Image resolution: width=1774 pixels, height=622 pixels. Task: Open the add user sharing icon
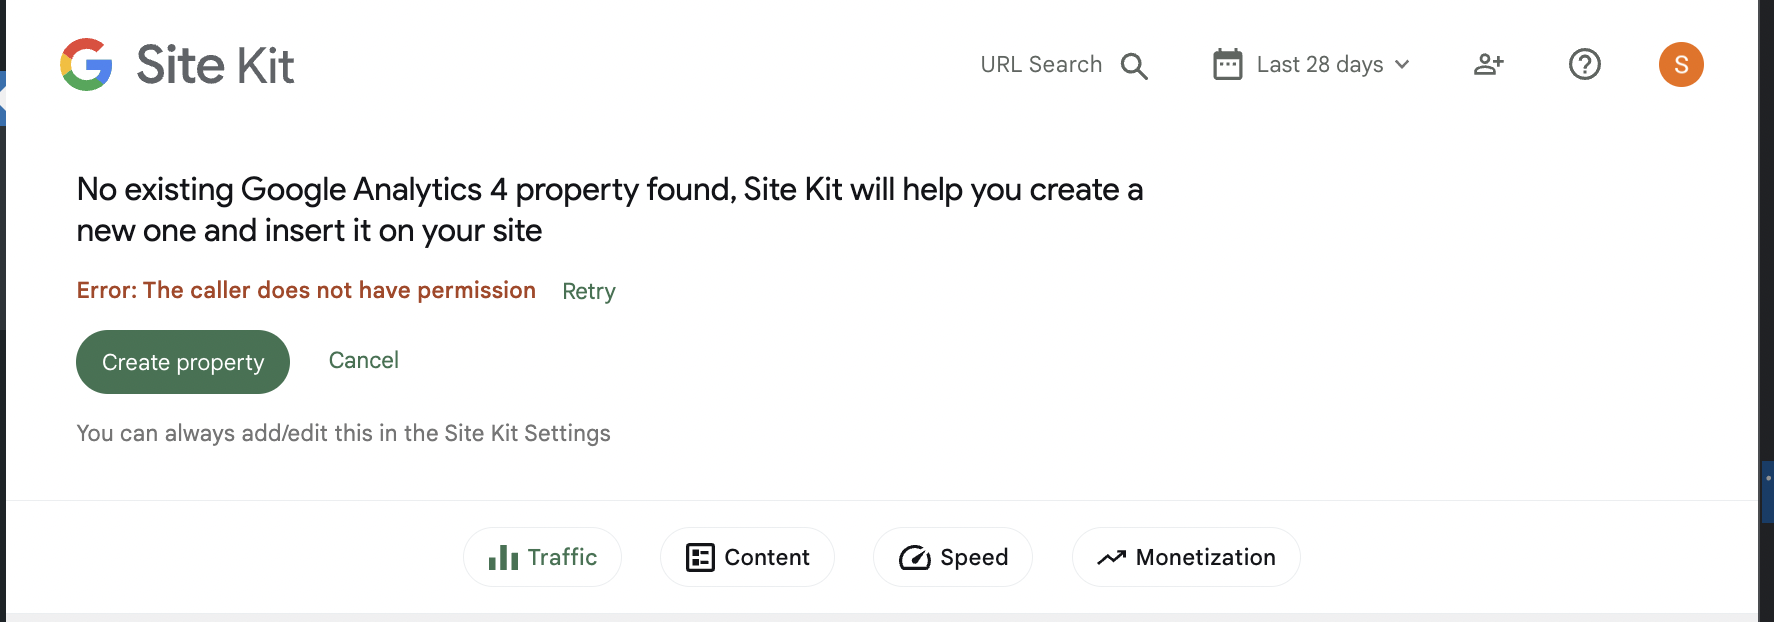pyautogui.click(x=1489, y=64)
